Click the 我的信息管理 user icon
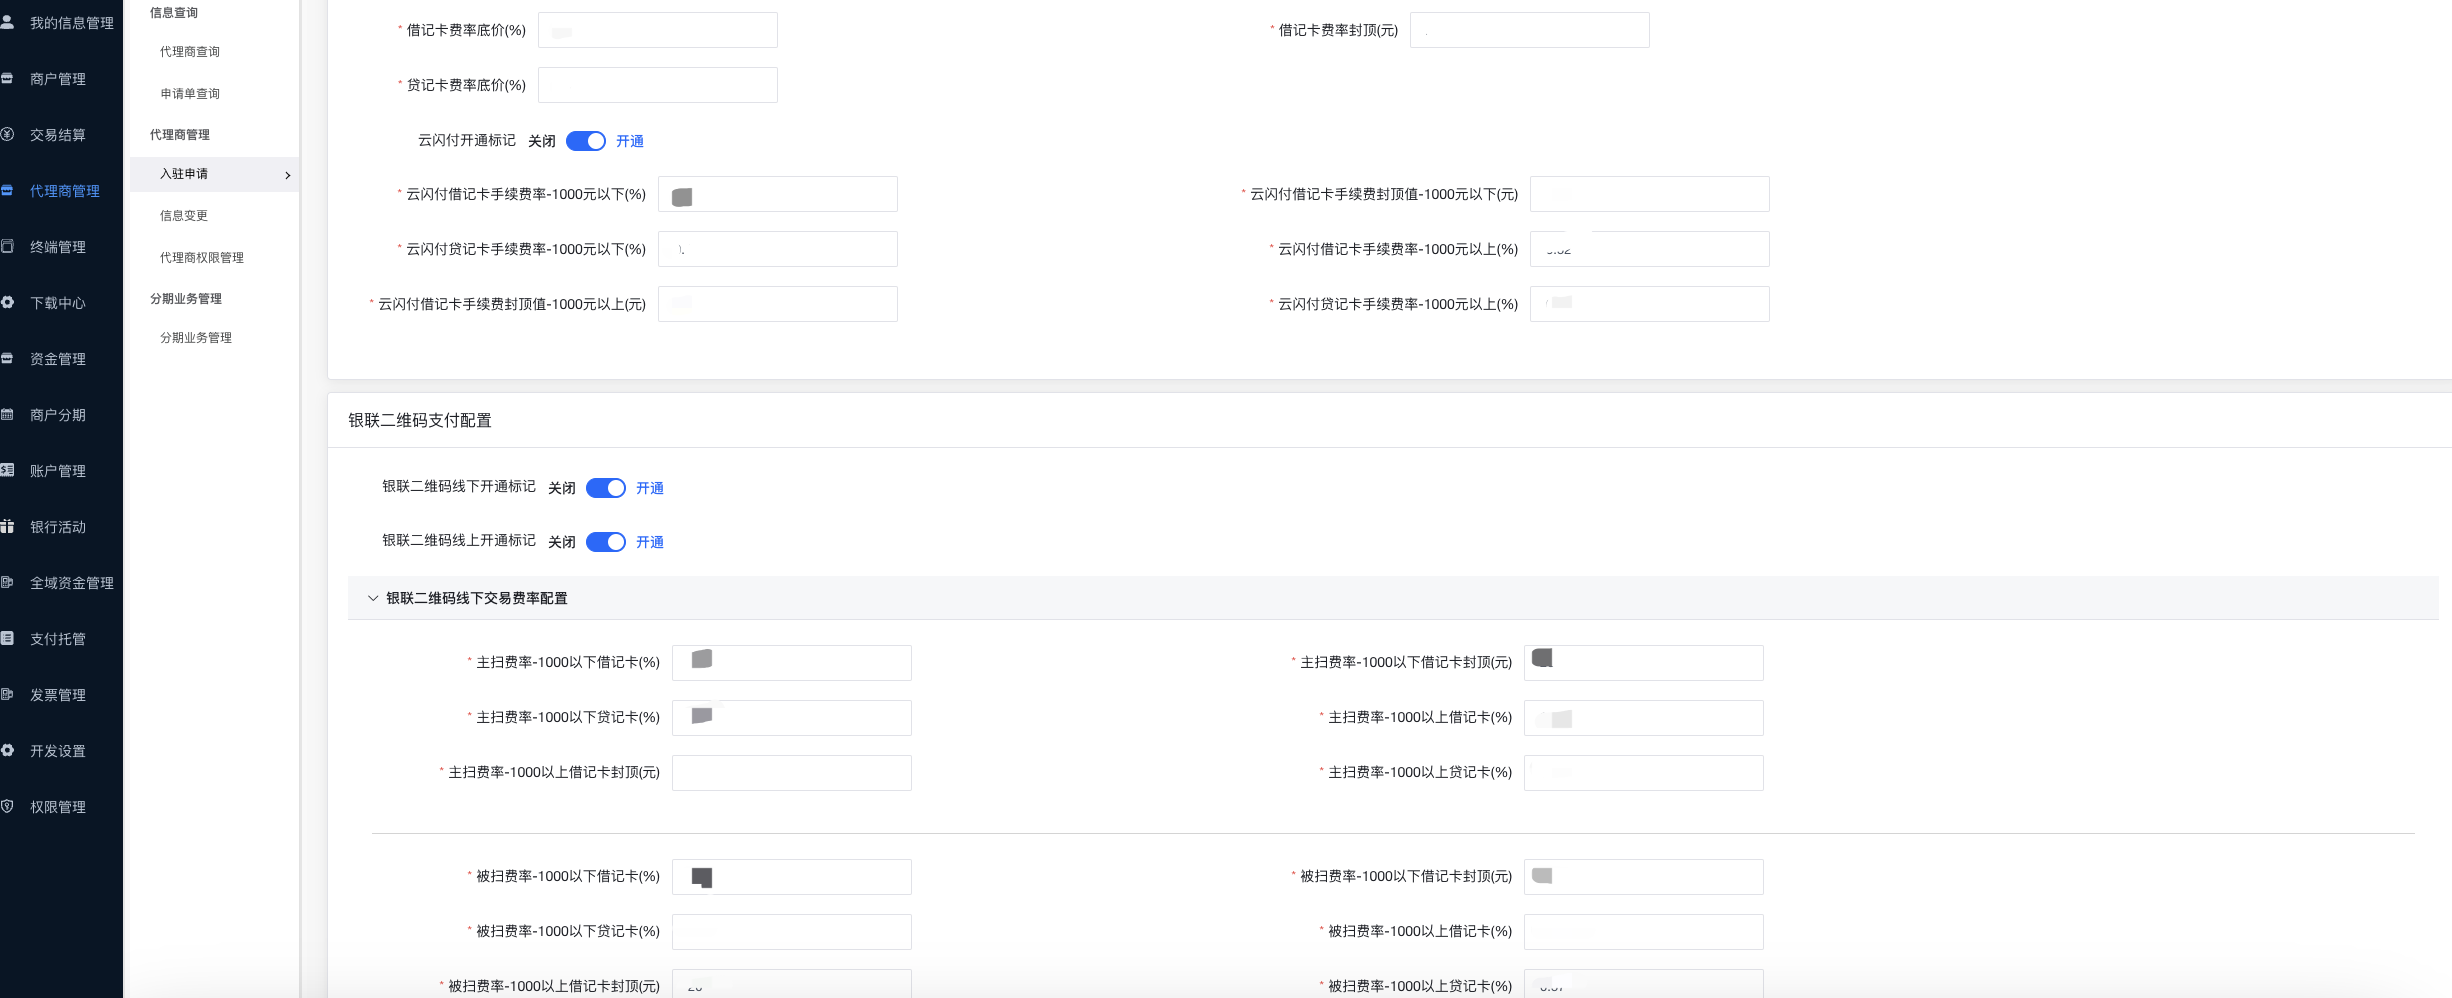 (7, 22)
